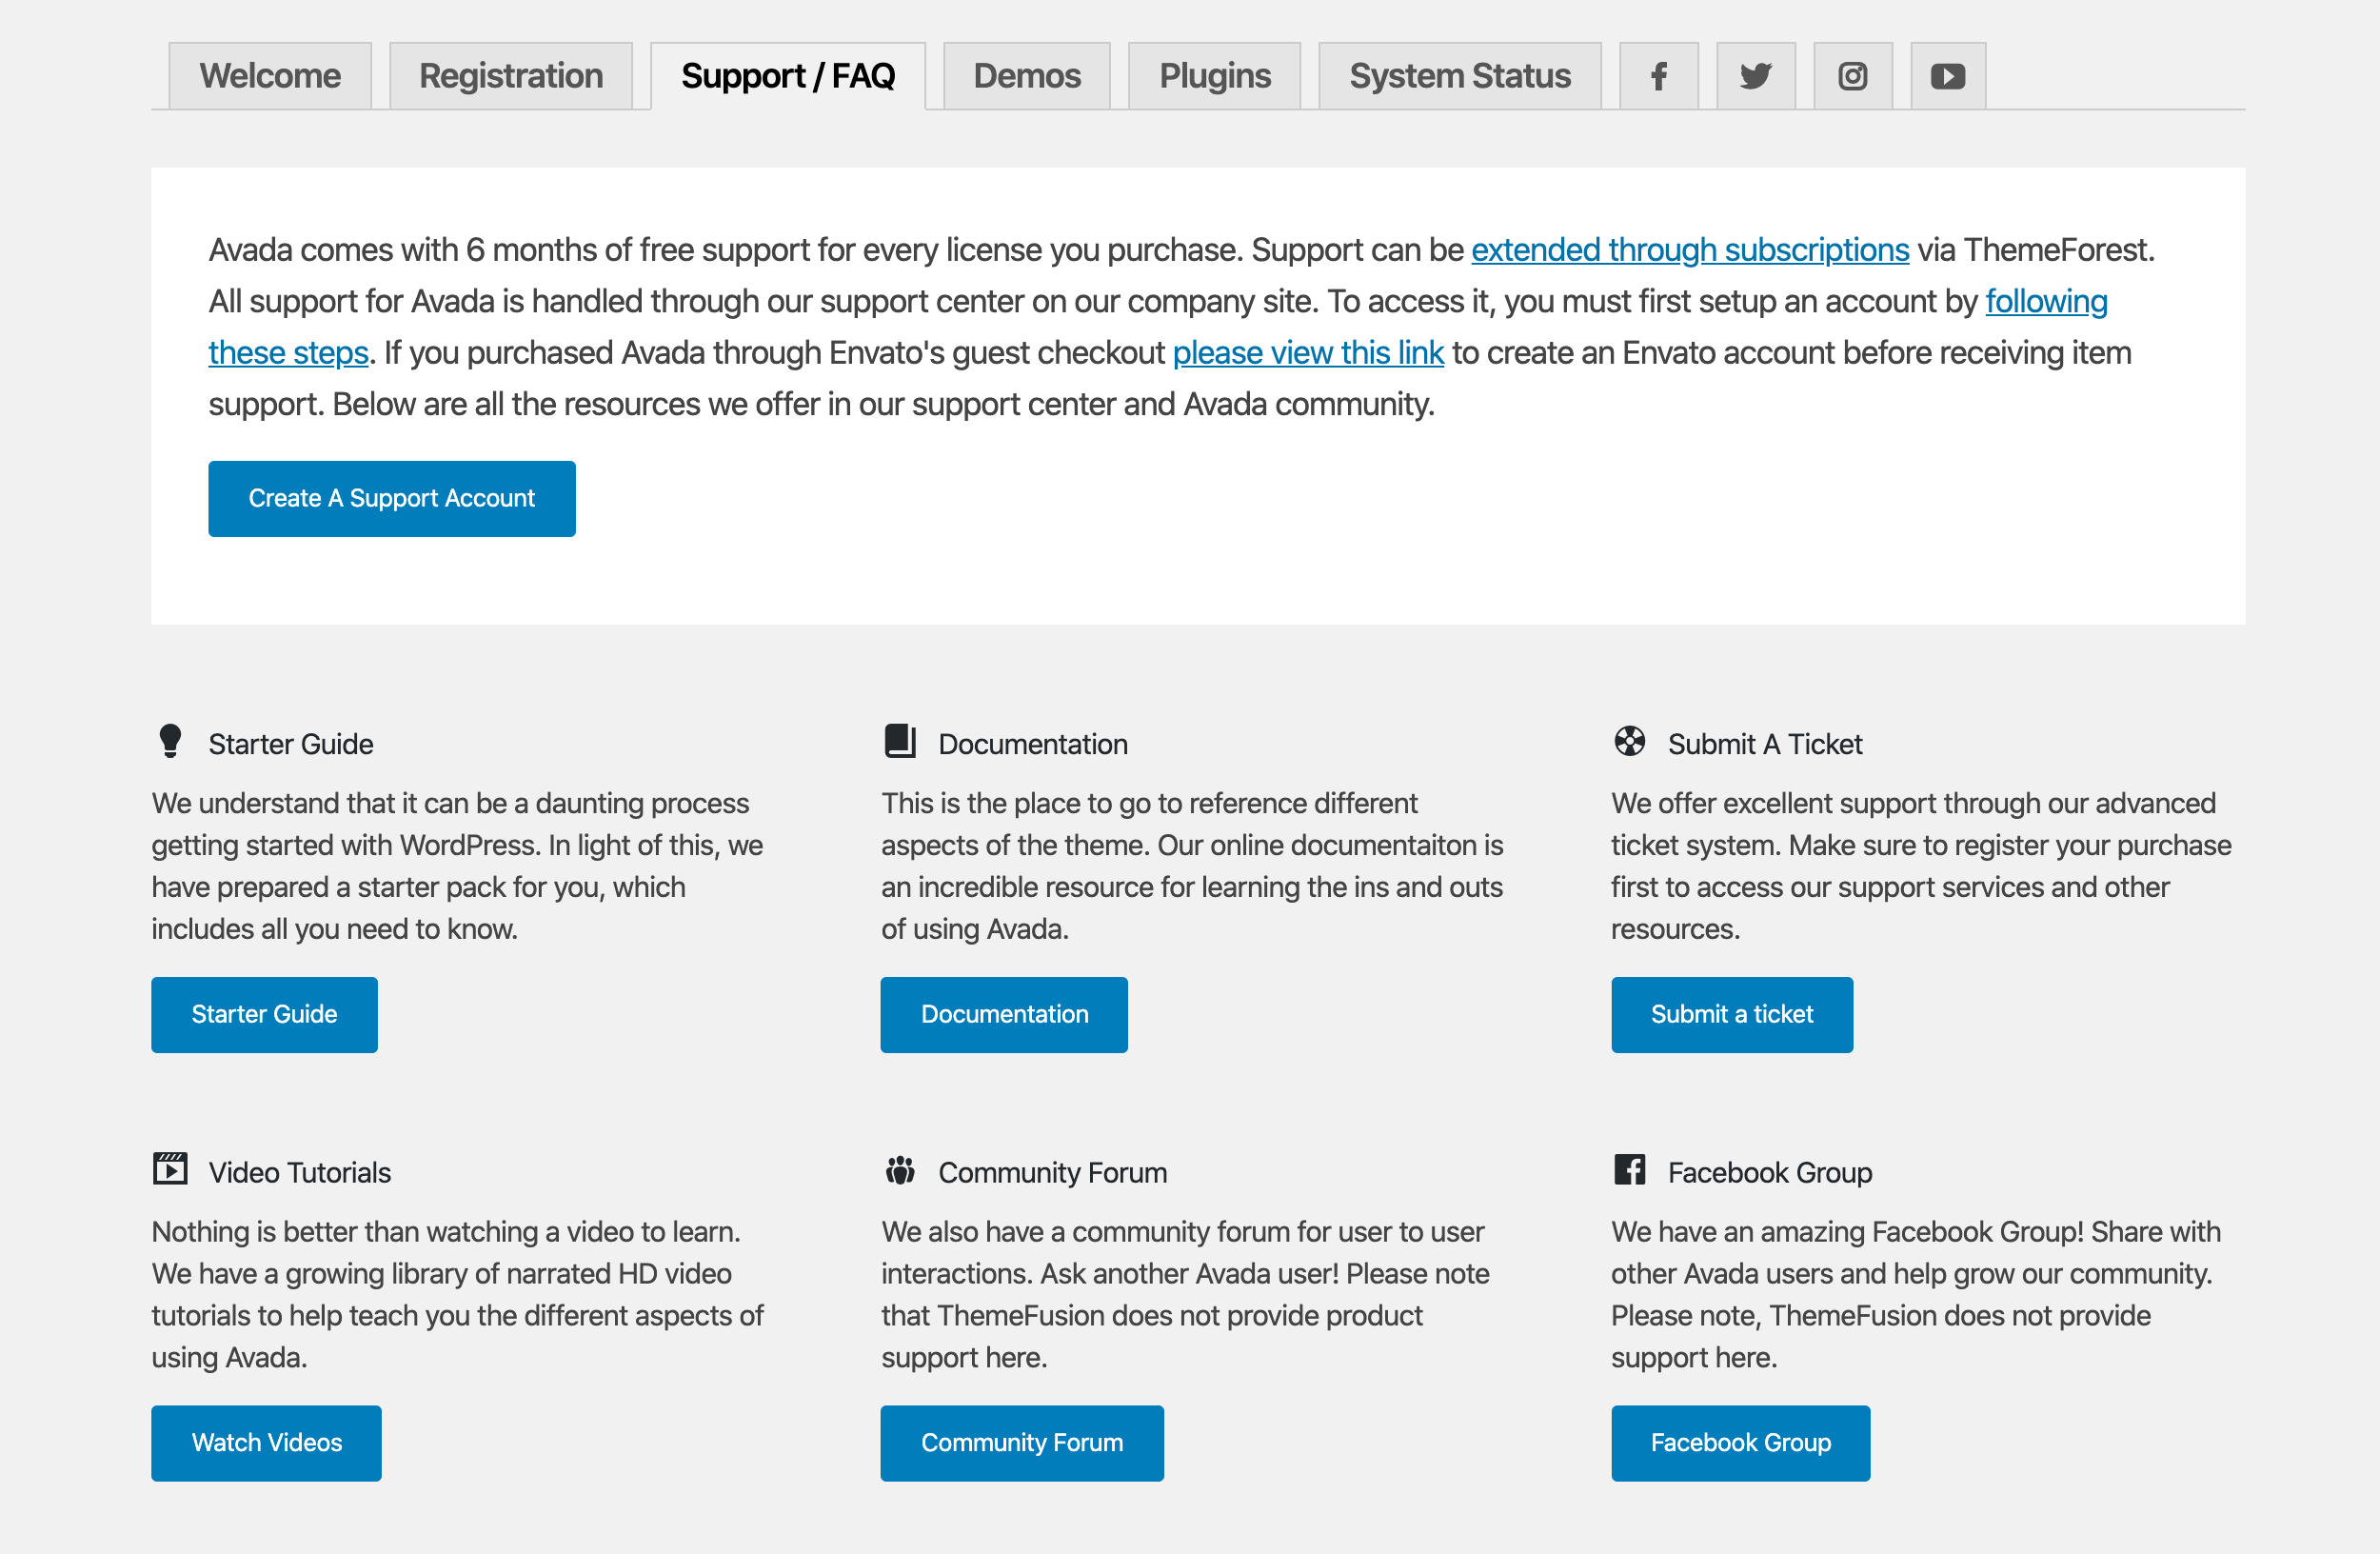Open the Facebook social tab icon
This screenshot has height=1554, width=2380.
click(x=1659, y=76)
